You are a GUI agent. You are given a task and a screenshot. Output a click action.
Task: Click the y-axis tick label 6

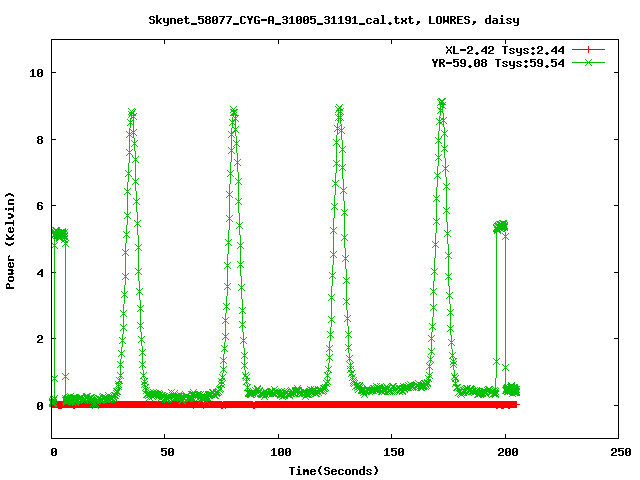click(40, 206)
